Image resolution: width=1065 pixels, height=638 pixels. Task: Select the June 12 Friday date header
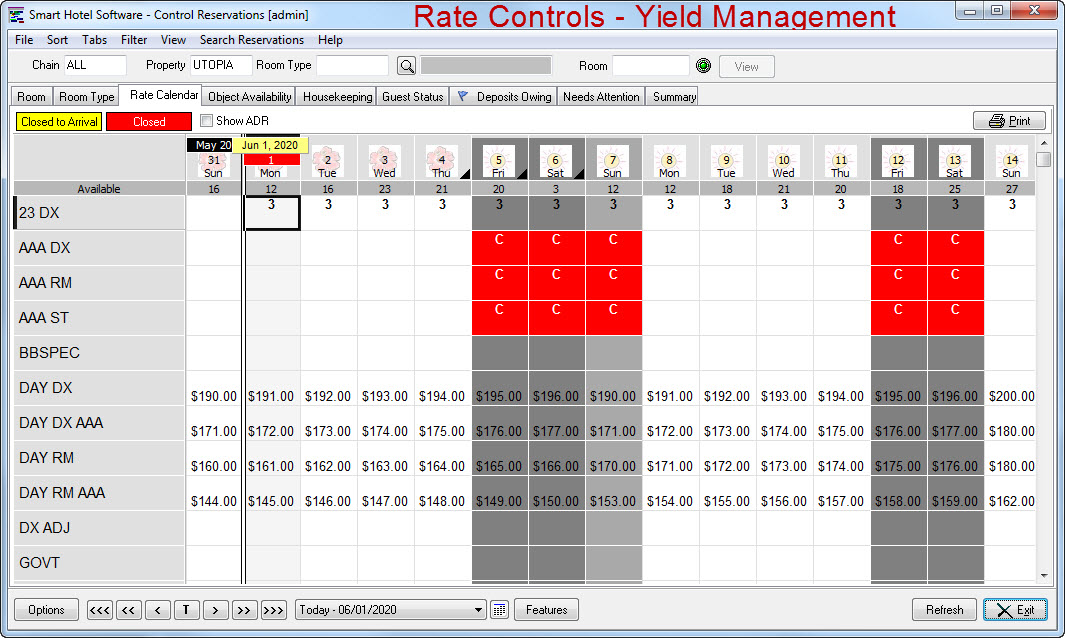click(899, 159)
